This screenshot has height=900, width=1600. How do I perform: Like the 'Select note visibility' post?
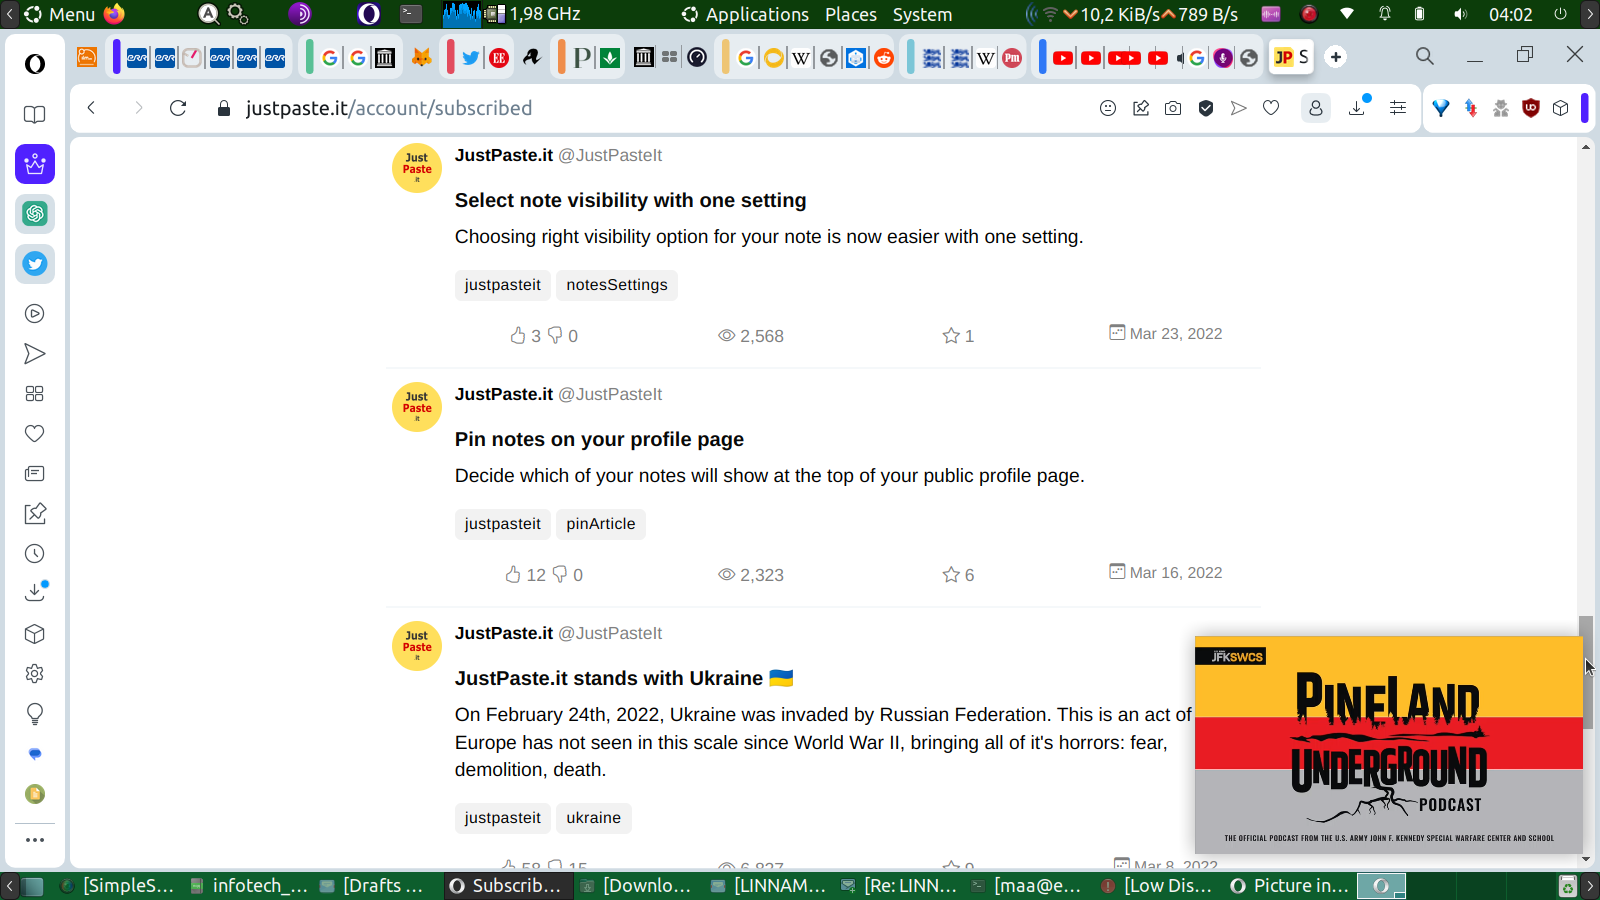(518, 336)
